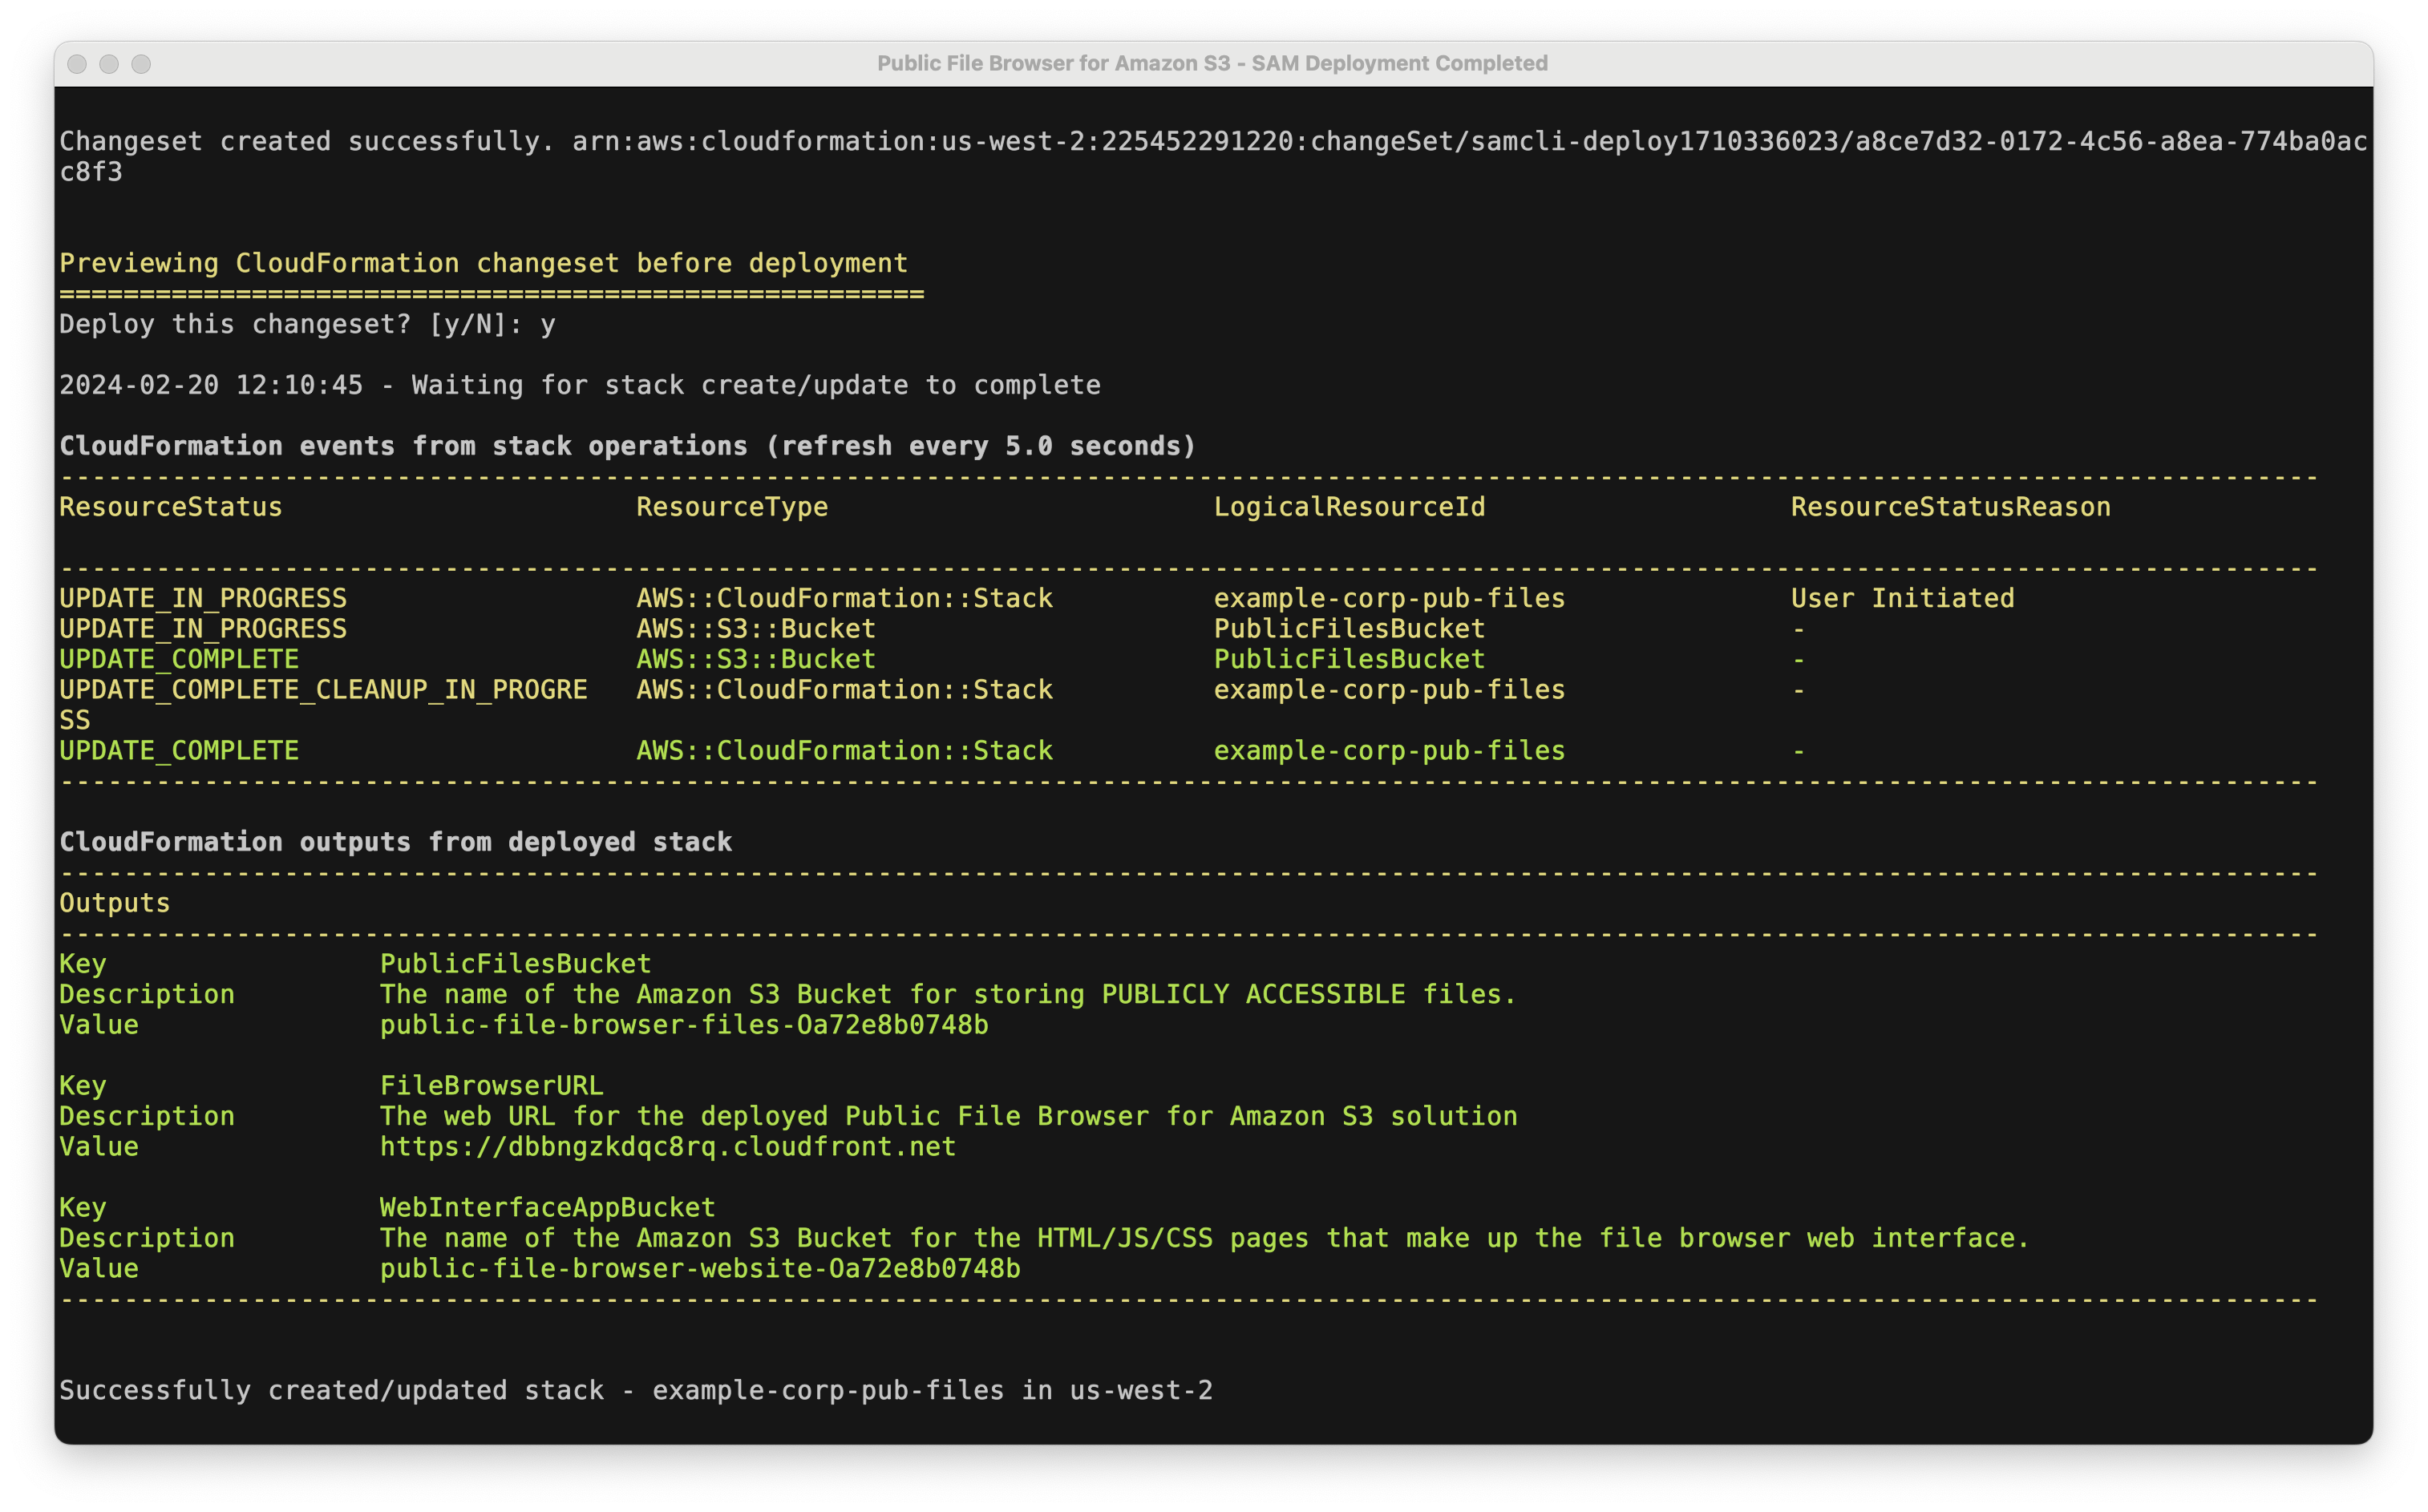
Task: Select public-file-browser-website-0a72e8b0748b bucket name
Action: pos(699,1268)
